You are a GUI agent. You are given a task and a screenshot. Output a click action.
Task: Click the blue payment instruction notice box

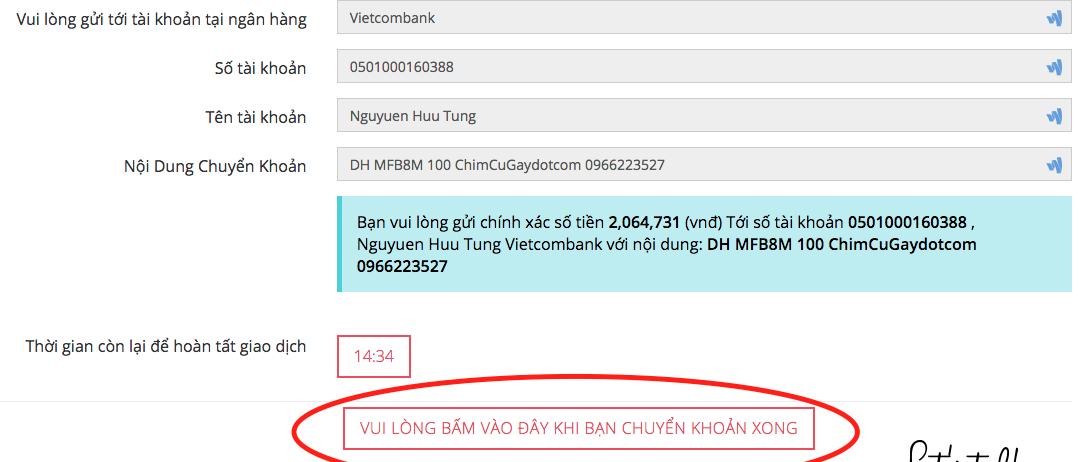704,243
